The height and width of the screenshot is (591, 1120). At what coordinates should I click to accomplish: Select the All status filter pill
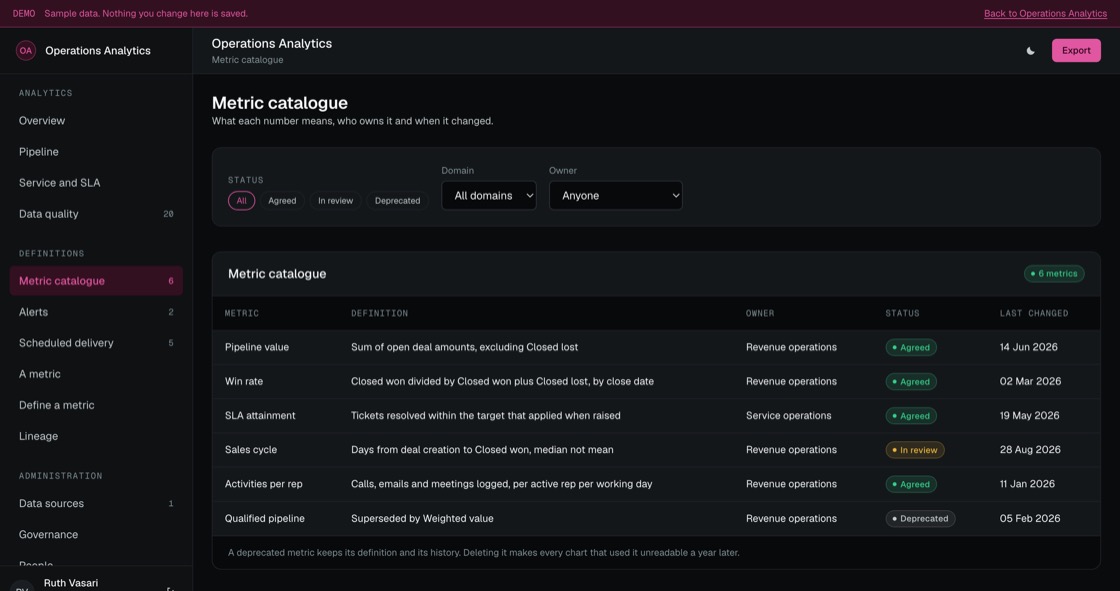[x=241, y=201]
